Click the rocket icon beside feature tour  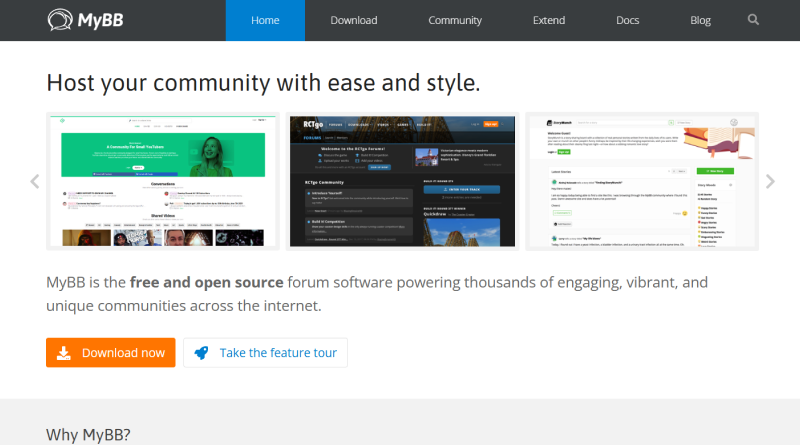[x=202, y=353]
